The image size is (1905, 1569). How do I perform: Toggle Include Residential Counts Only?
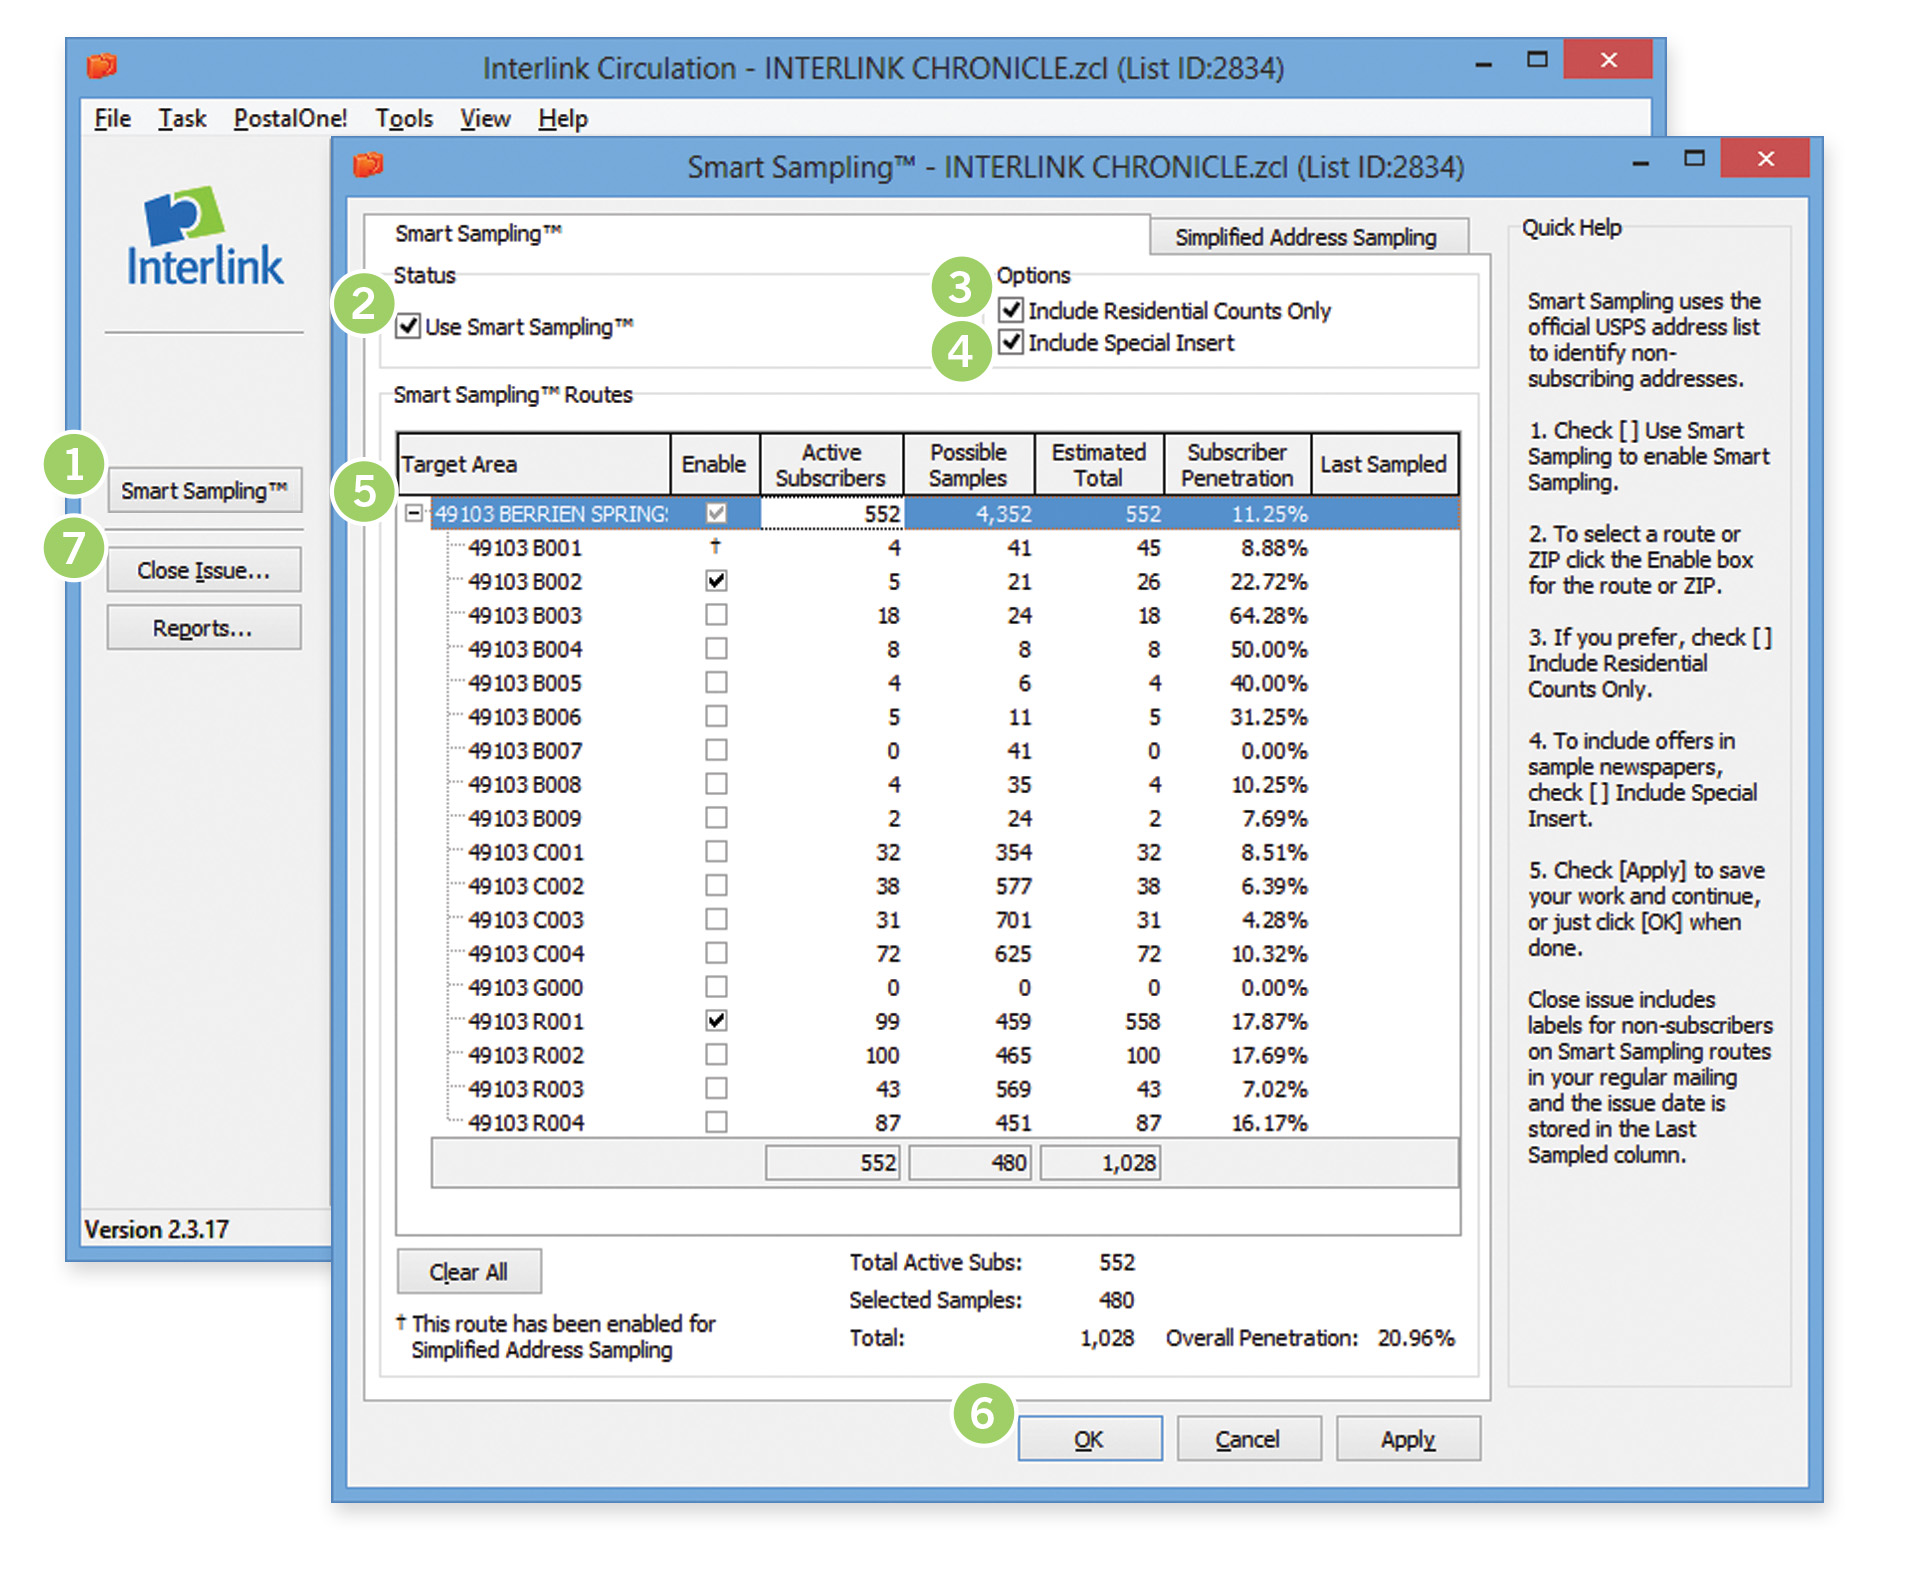(1011, 310)
